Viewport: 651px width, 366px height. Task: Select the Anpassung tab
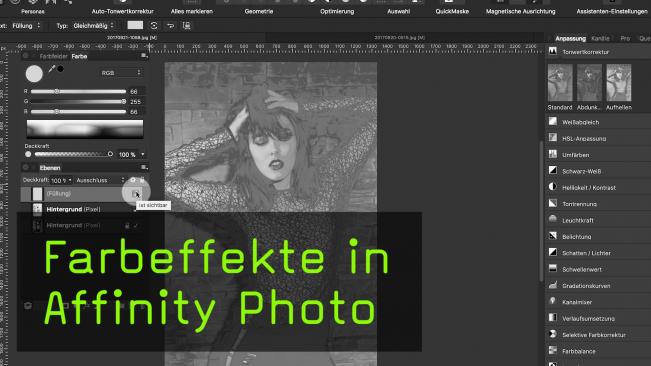[x=570, y=39]
